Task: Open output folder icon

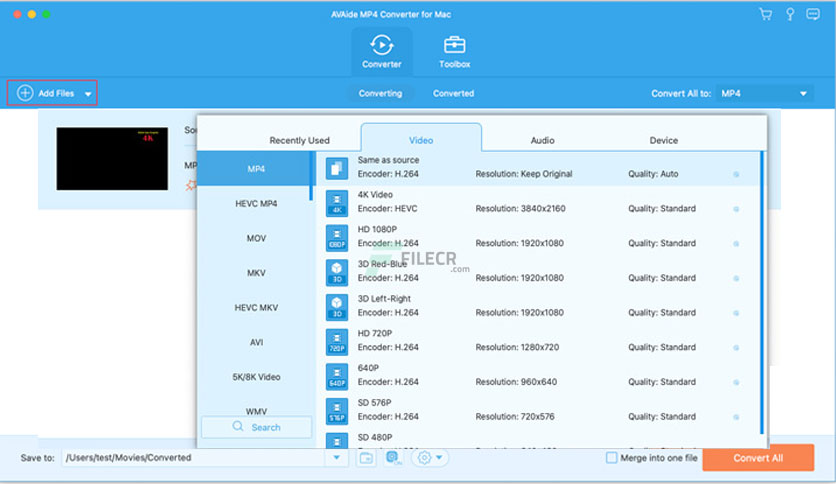Action: tap(366, 458)
